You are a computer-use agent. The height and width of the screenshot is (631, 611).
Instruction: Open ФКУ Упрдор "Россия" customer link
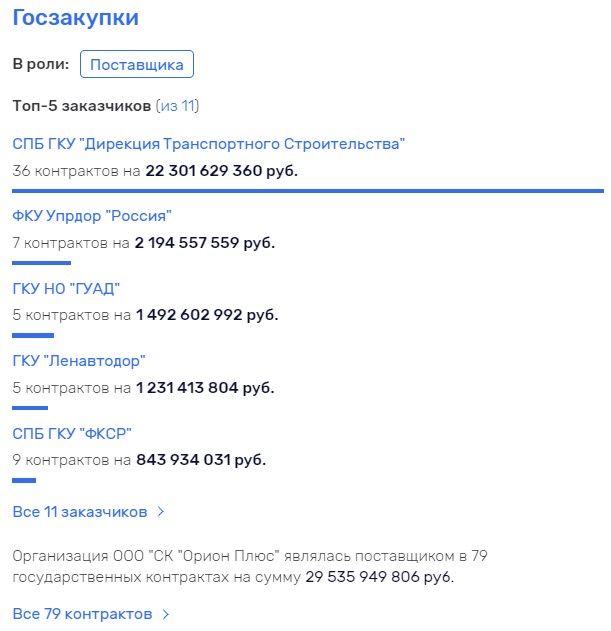tap(92, 216)
